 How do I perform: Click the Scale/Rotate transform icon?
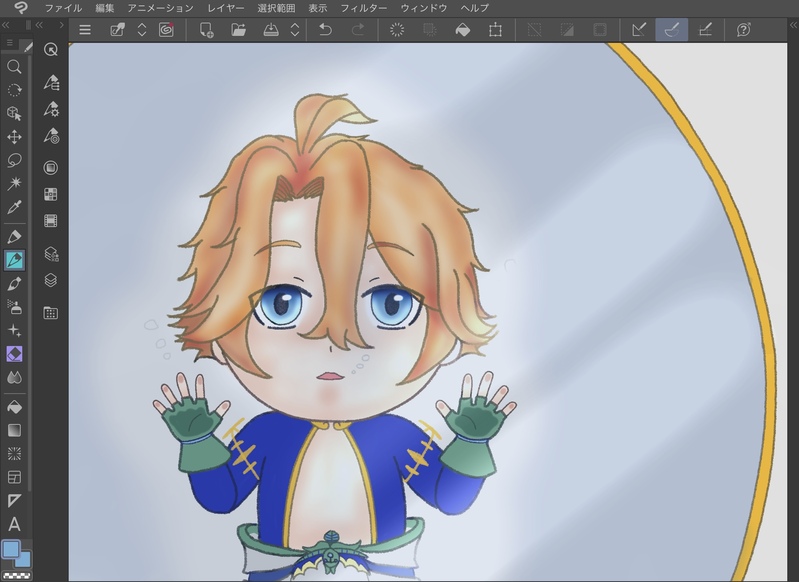point(495,30)
